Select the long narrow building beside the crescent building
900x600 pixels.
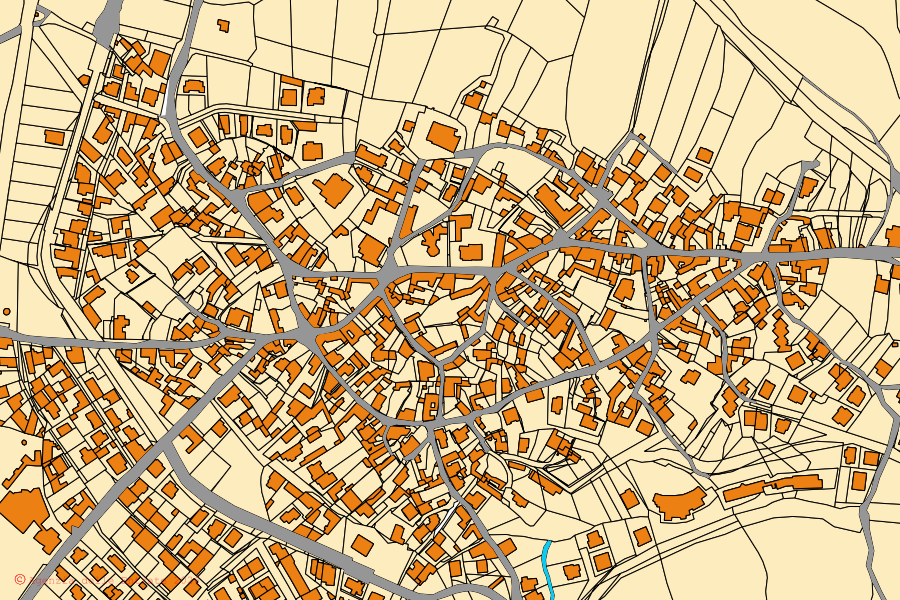click(772, 487)
